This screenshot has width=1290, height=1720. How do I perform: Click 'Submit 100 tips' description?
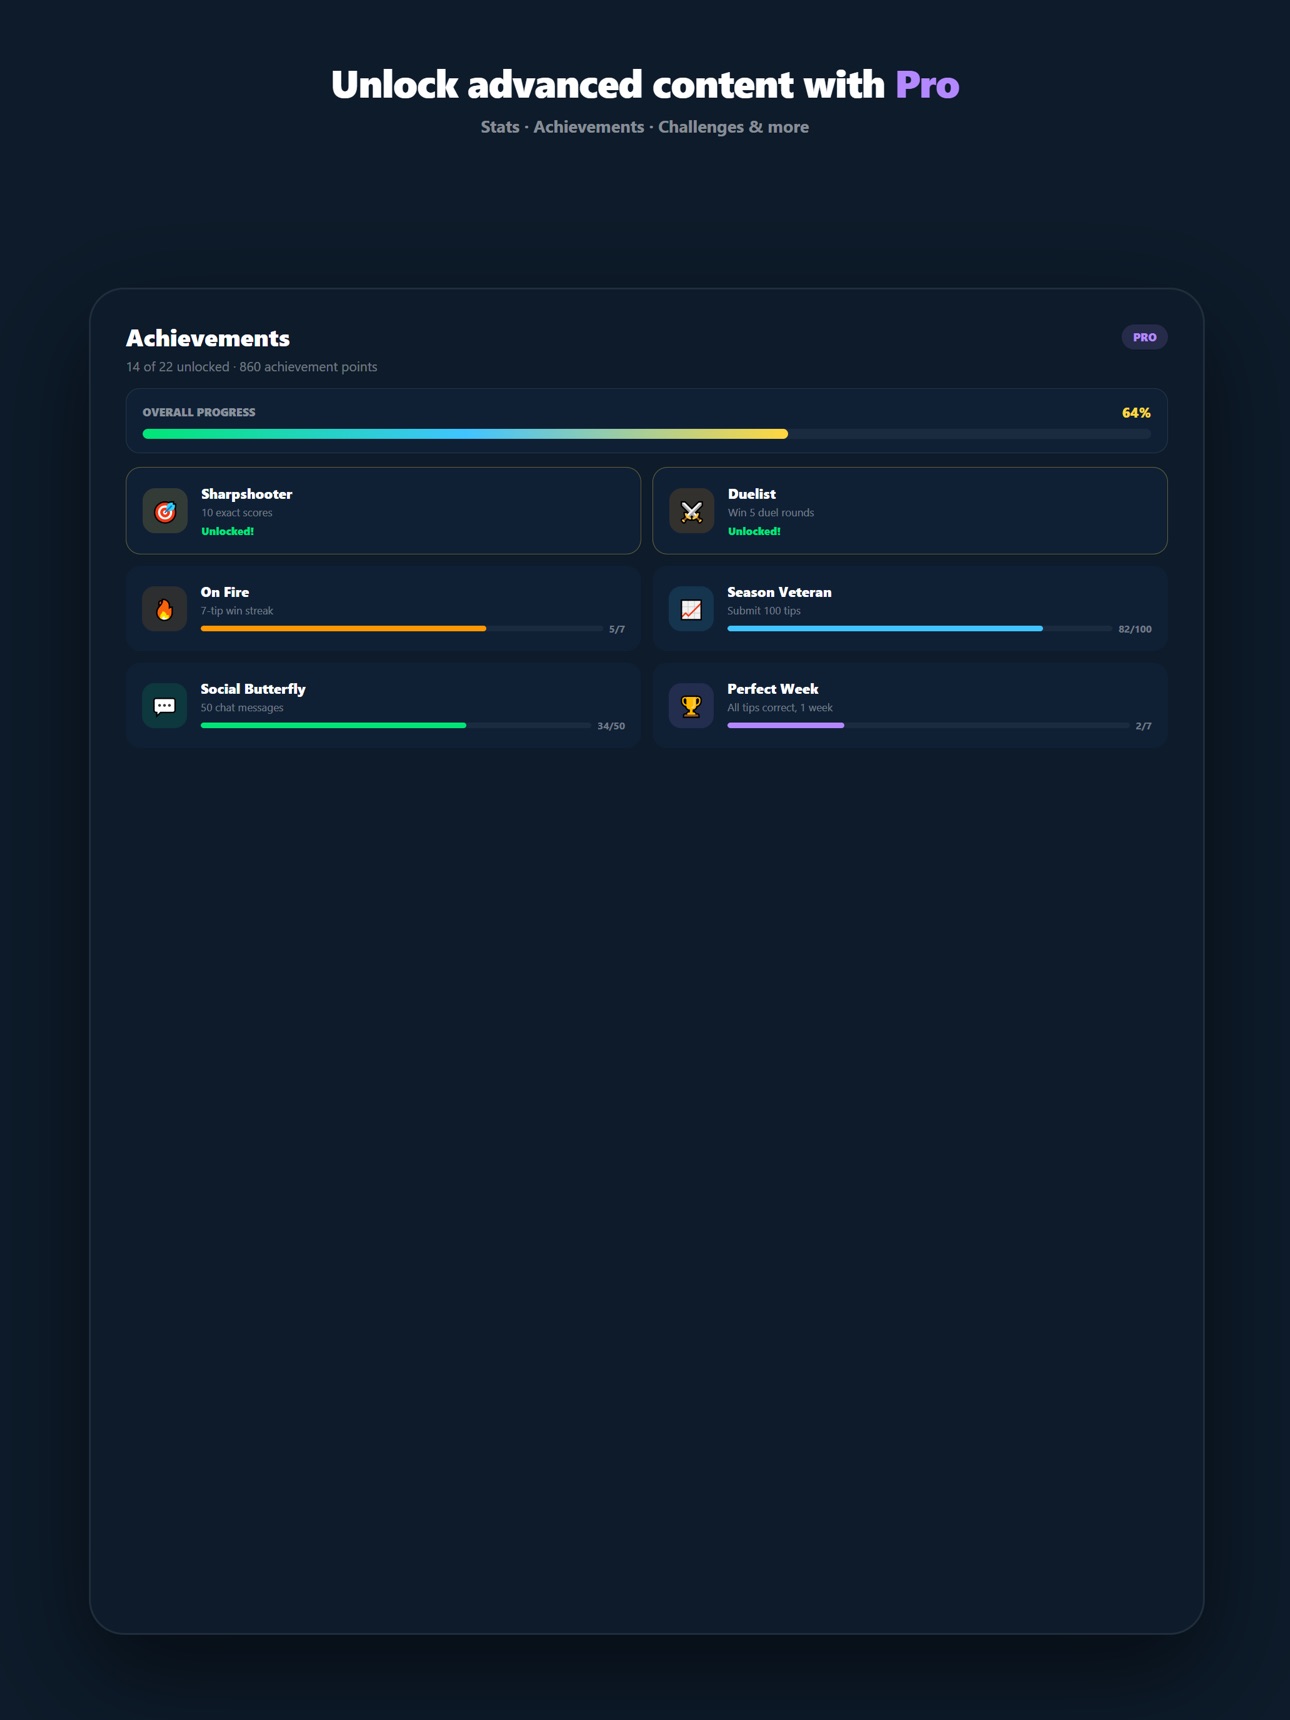764,610
